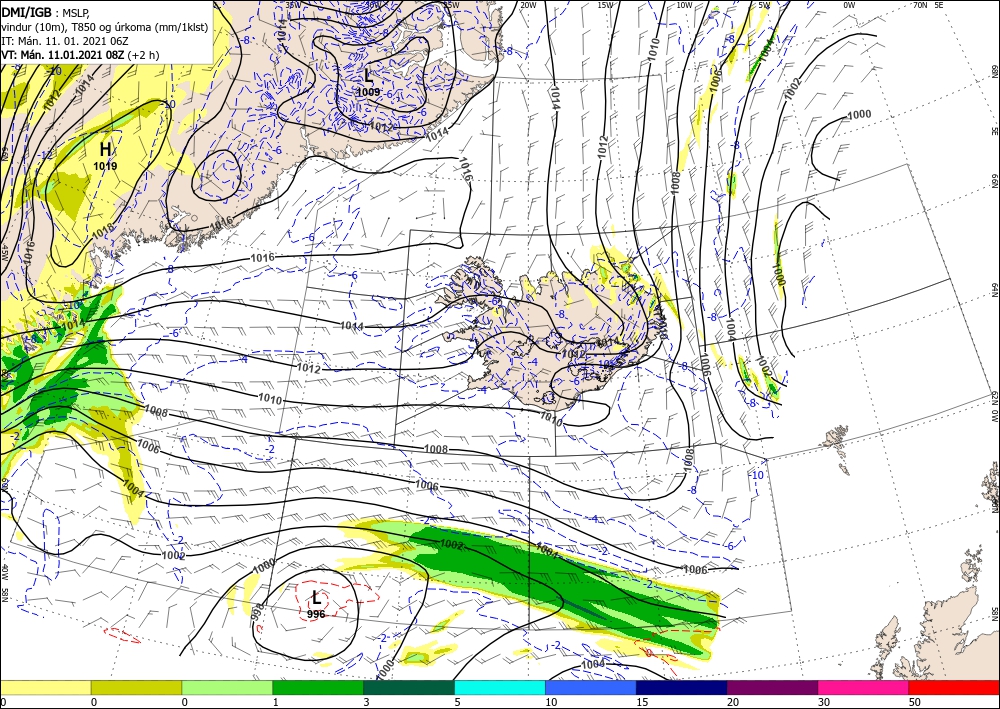Click the 1018 isobar label
Image resolution: width=1000 pixels, height=709 pixels.
(103, 231)
